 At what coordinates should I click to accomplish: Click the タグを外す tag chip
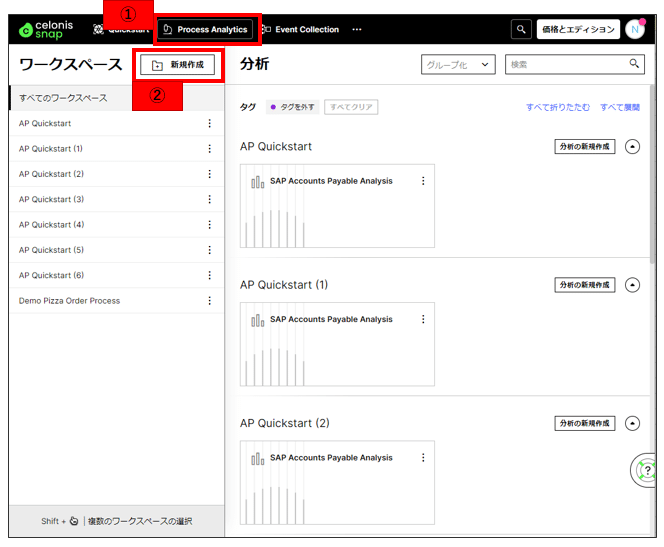293,107
